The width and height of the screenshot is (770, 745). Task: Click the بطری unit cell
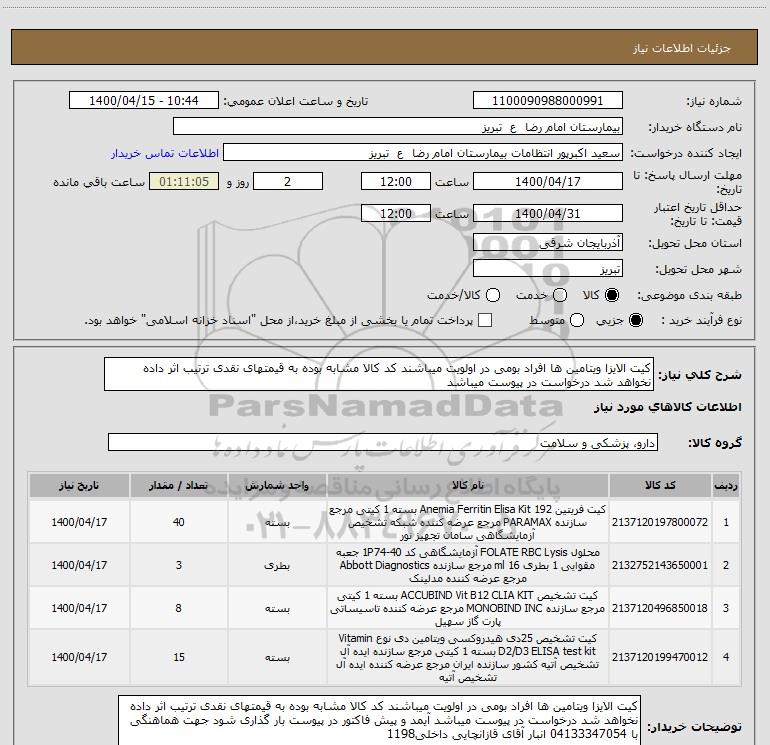click(277, 565)
